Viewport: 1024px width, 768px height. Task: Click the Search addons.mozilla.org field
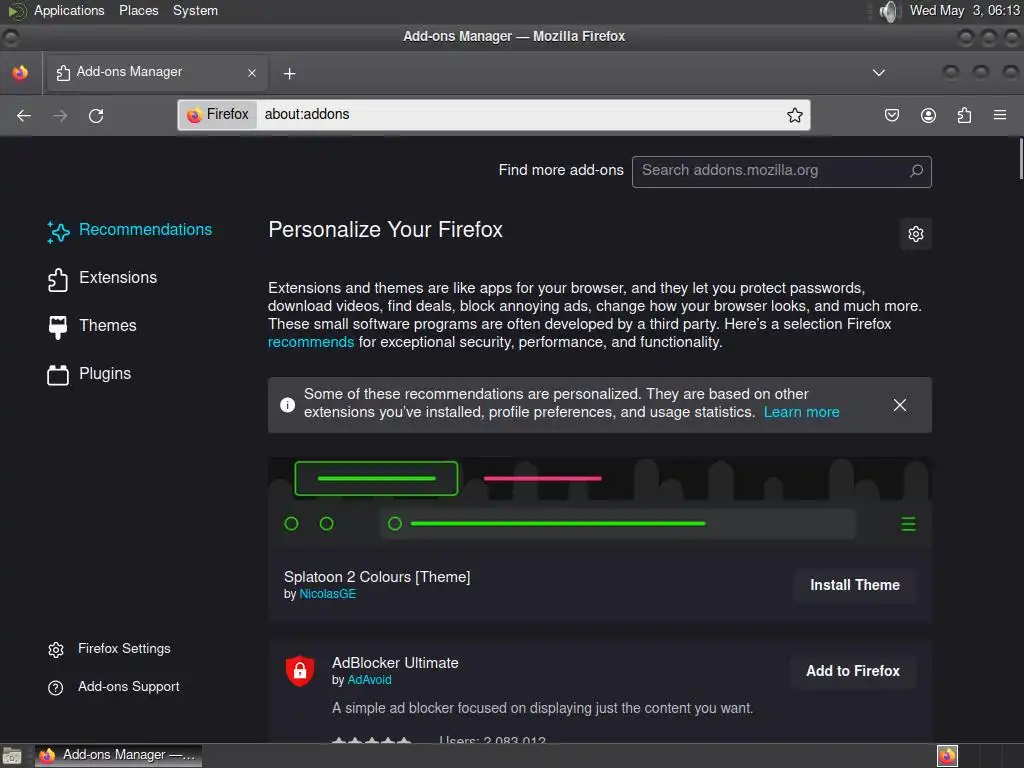(782, 171)
